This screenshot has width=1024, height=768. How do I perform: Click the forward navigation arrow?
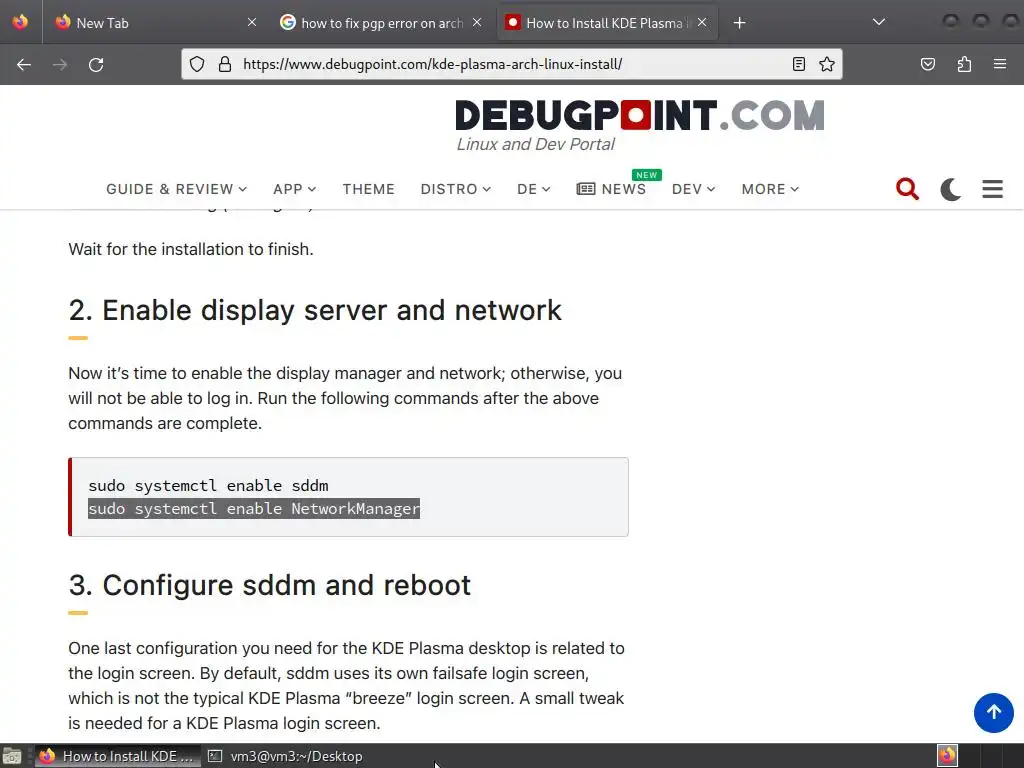tap(59, 65)
